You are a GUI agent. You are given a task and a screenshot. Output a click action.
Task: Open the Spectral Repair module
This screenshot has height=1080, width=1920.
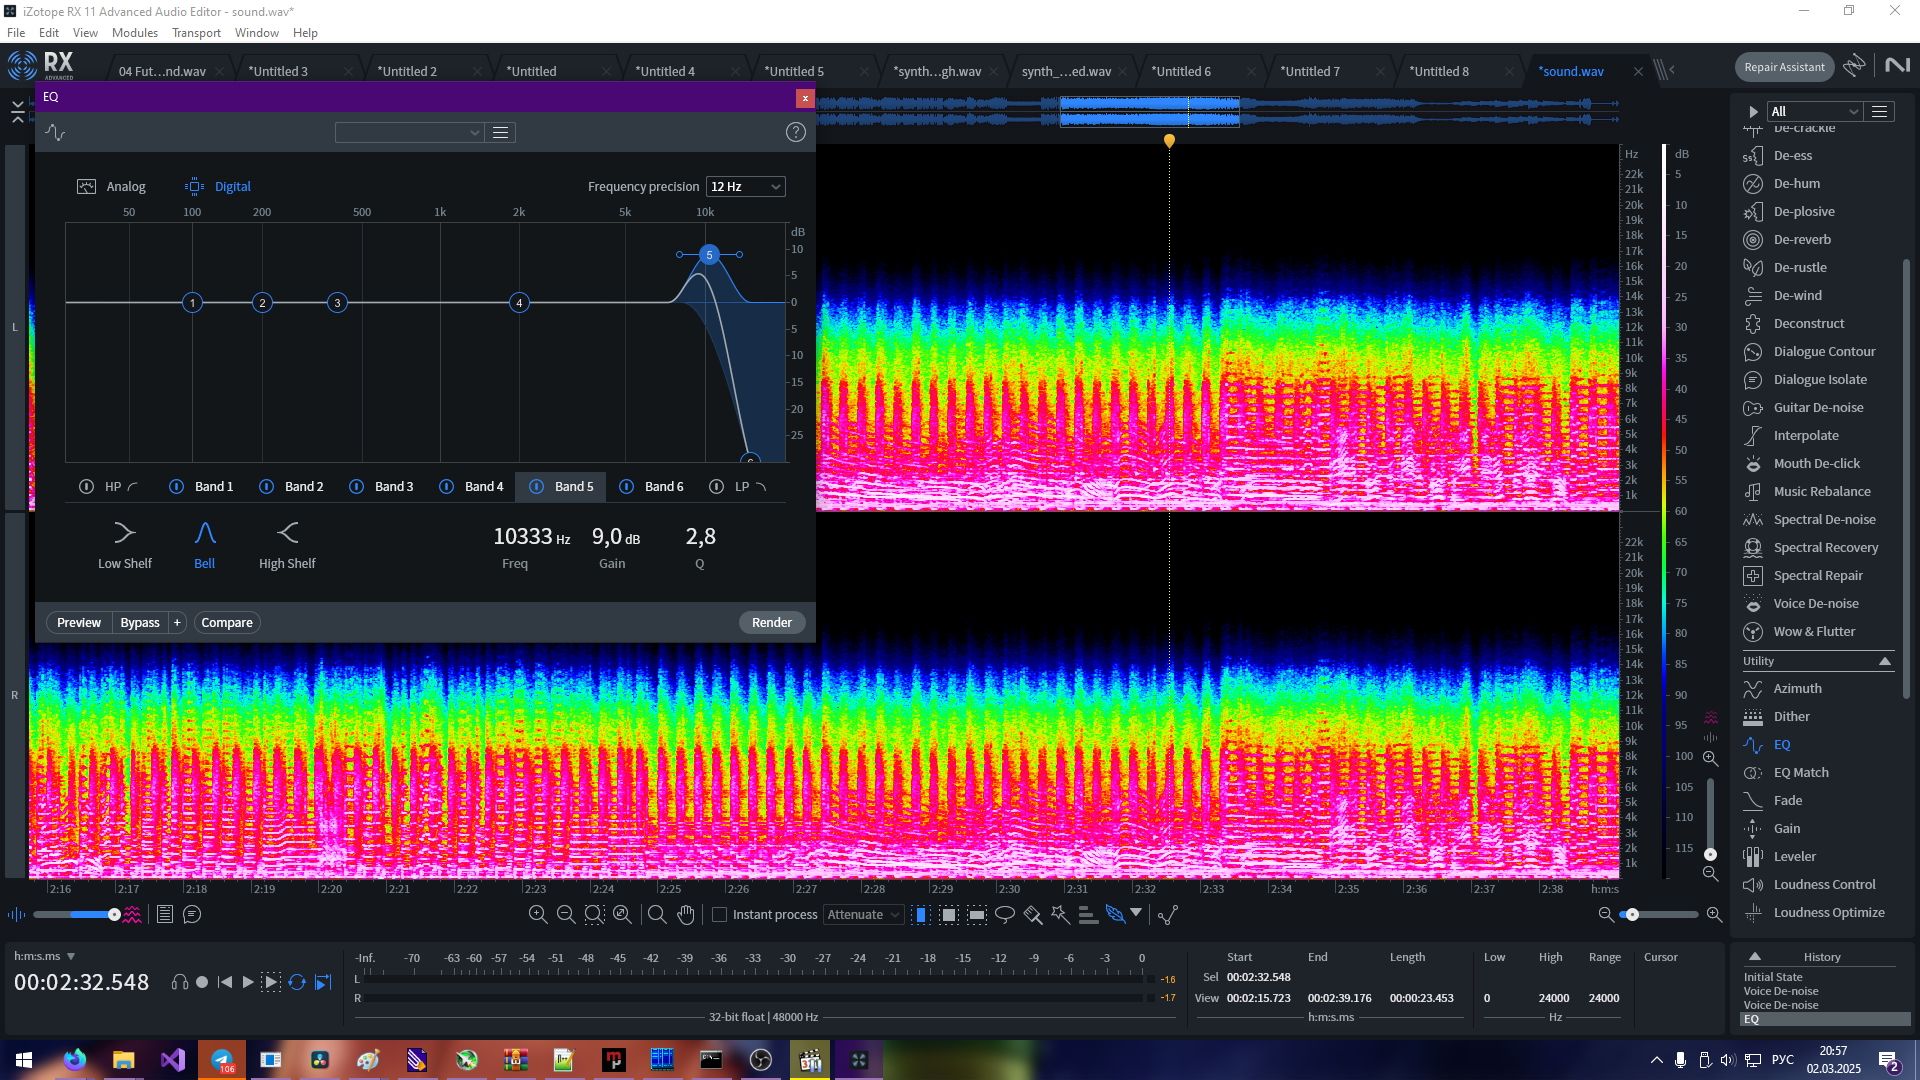click(1817, 575)
